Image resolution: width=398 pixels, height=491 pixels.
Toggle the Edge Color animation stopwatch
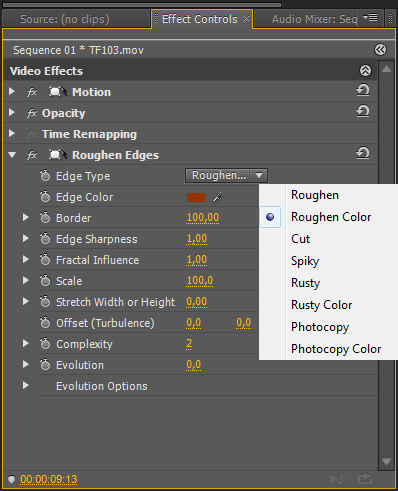click(x=45, y=196)
